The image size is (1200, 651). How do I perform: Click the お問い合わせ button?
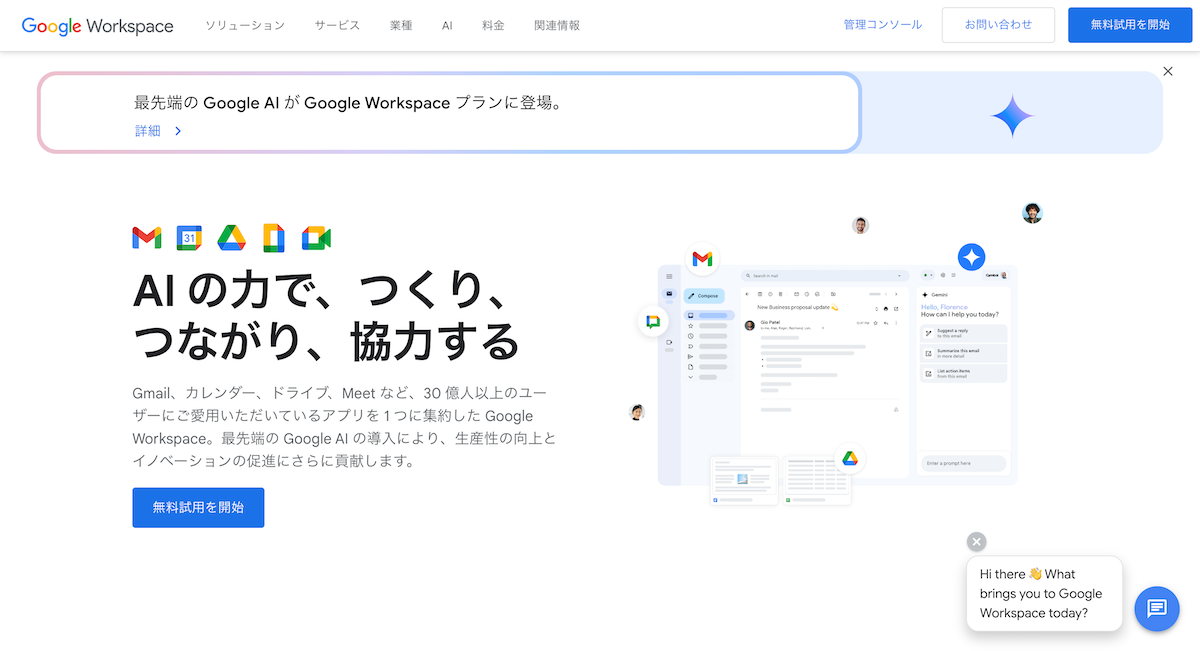[x=998, y=25]
